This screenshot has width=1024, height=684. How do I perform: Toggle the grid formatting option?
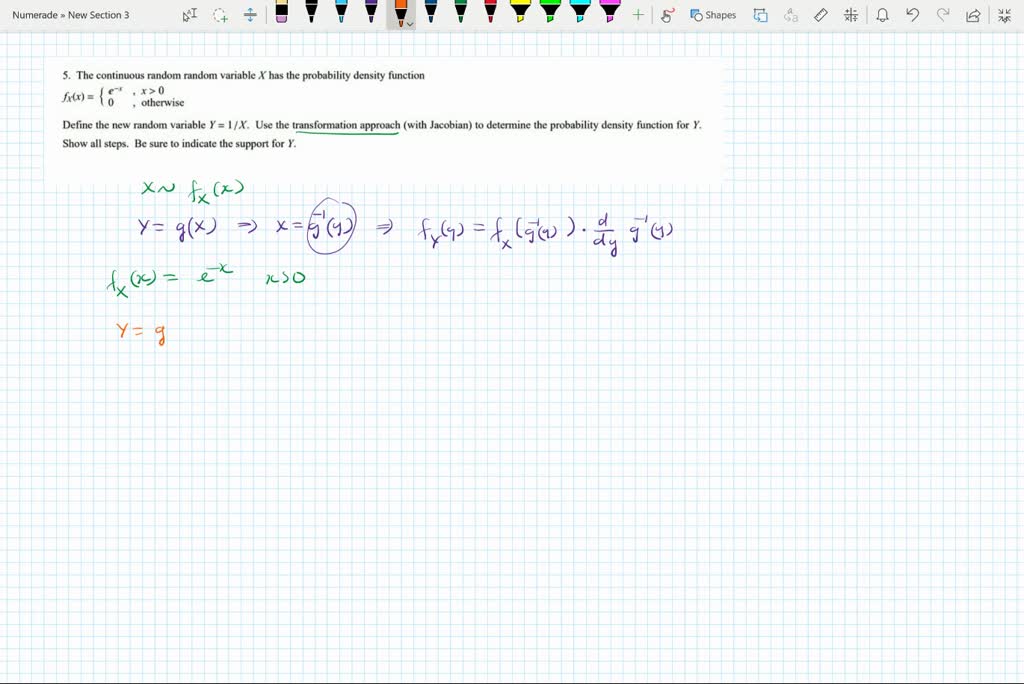[x=849, y=15]
